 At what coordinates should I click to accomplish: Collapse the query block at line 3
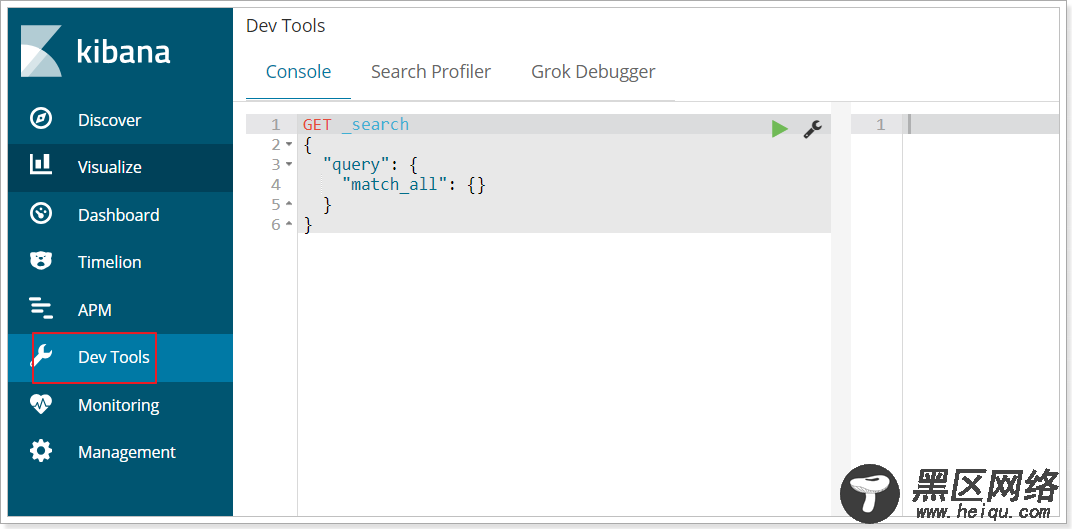(289, 164)
